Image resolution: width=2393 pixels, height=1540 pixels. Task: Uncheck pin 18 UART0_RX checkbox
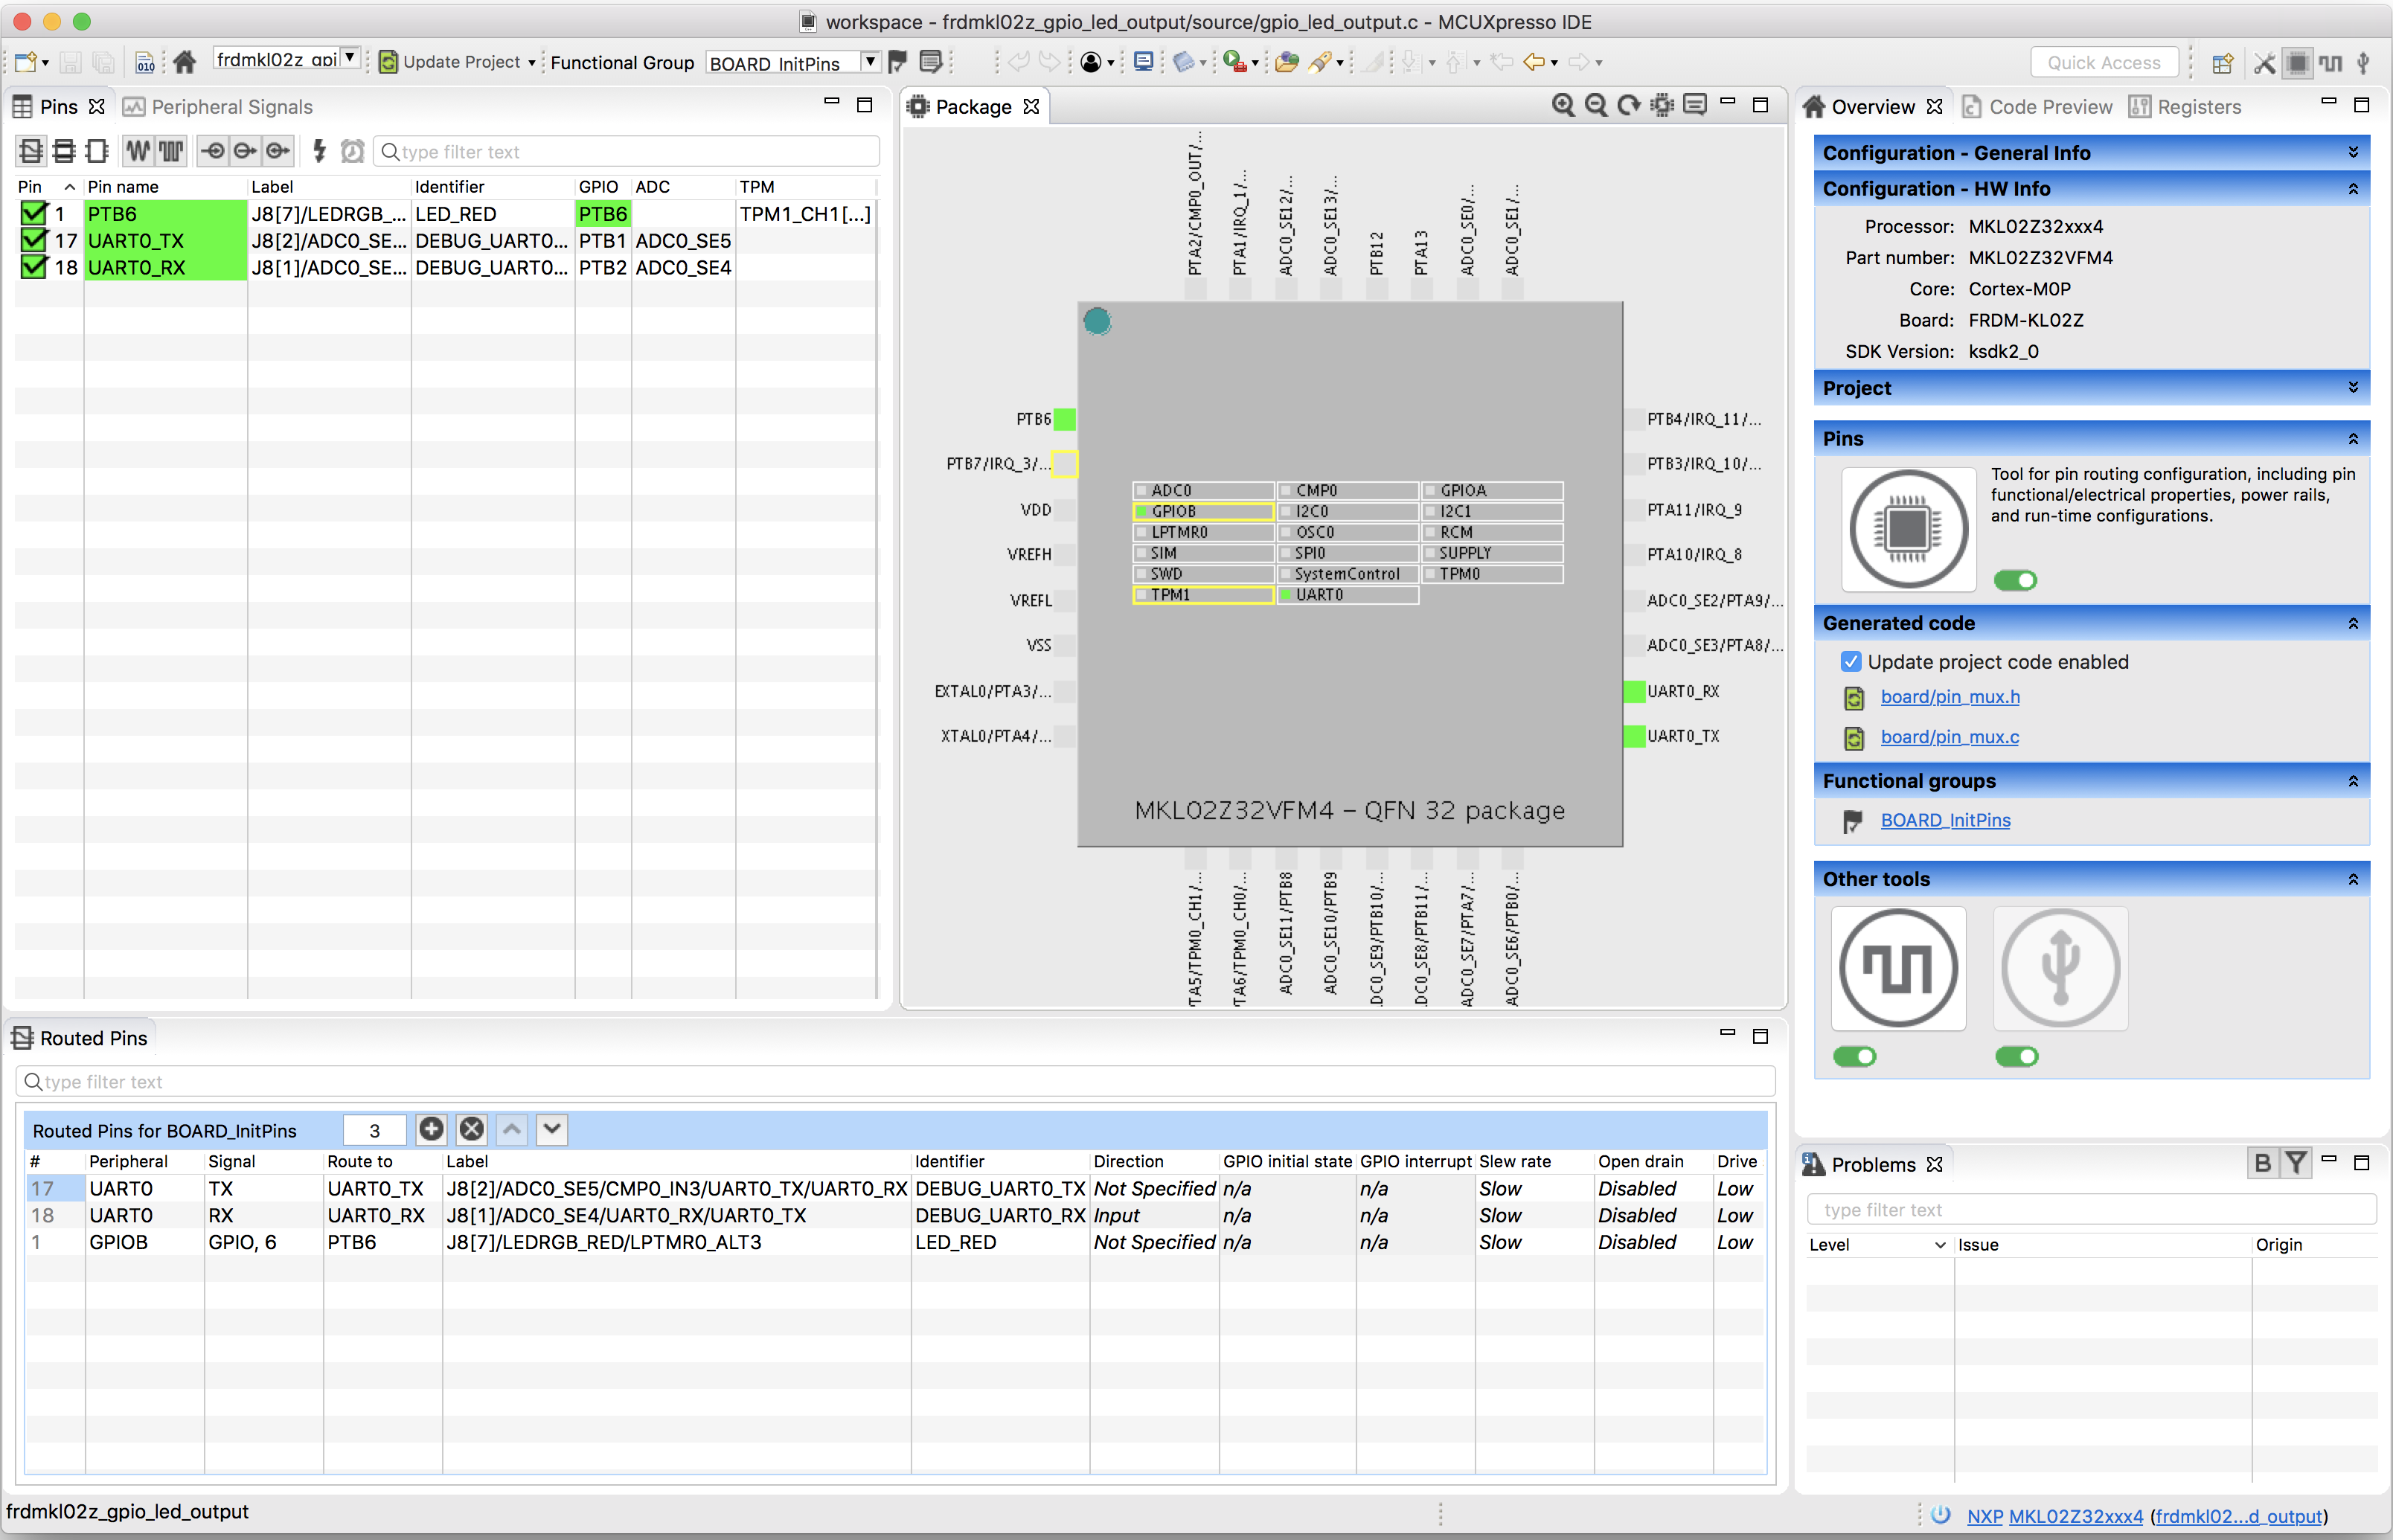coord(34,267)
